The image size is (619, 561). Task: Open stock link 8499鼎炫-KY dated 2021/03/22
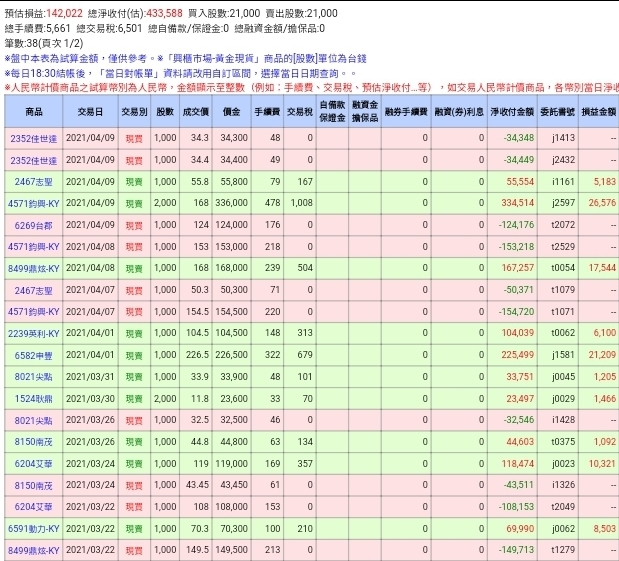tap(34, 550)
